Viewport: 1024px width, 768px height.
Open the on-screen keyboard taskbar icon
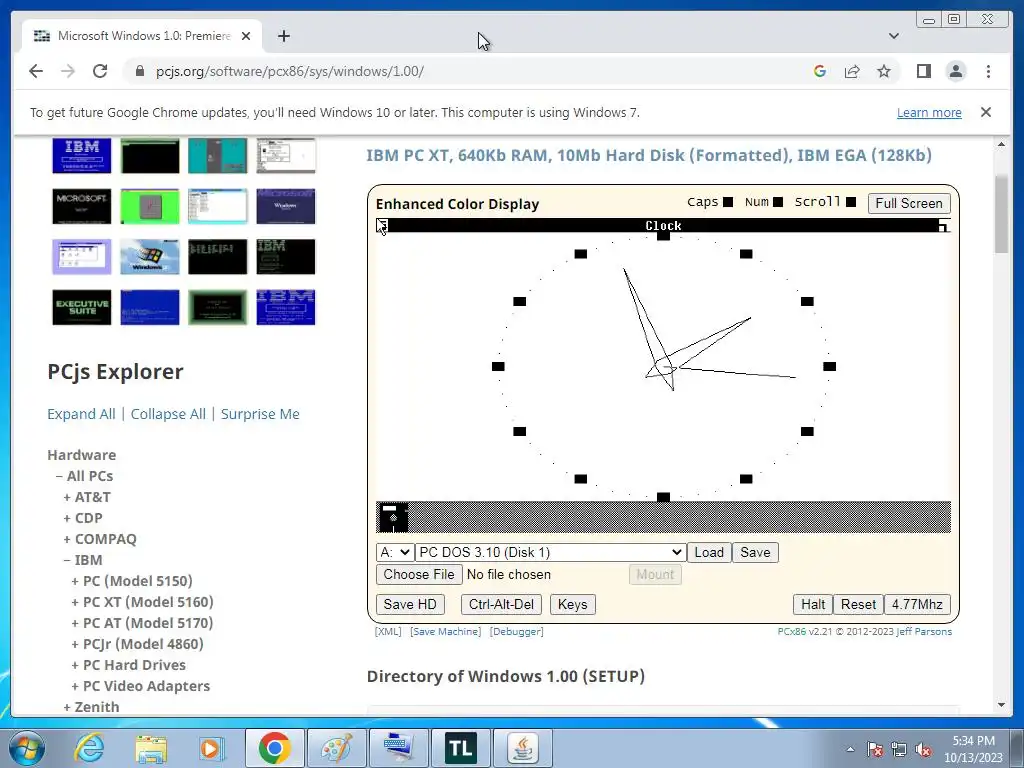coord(398,748)
